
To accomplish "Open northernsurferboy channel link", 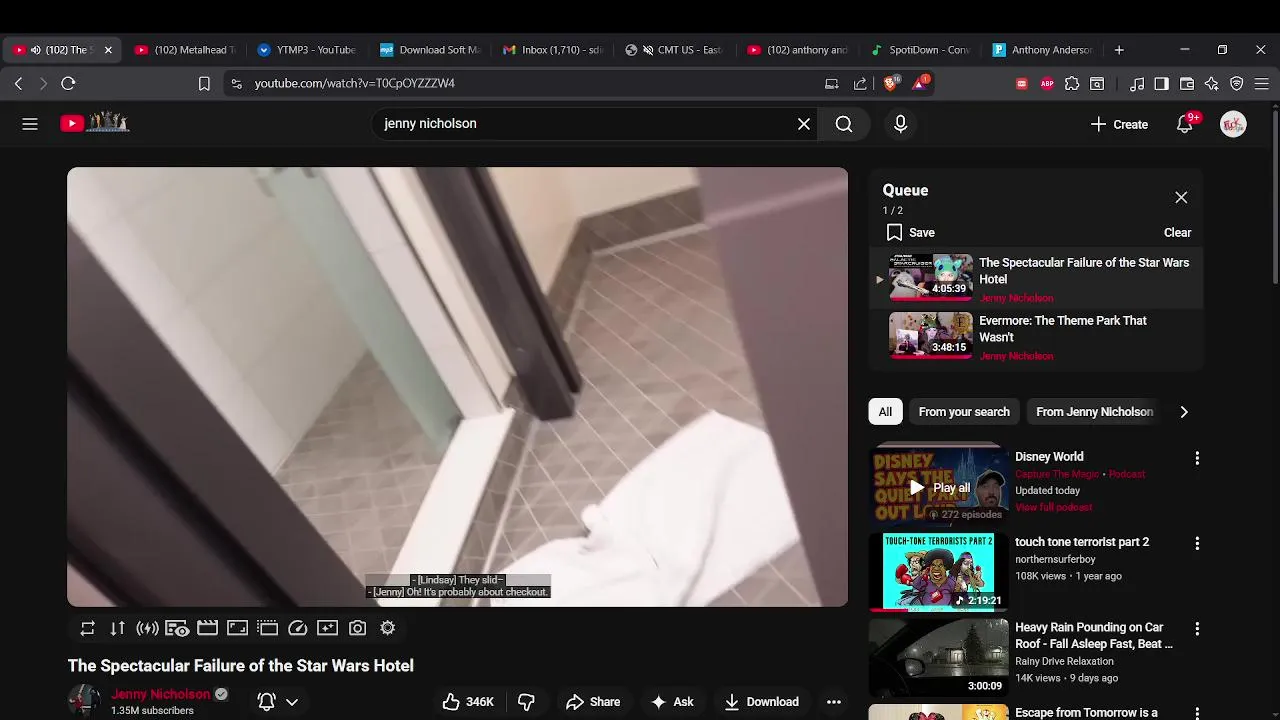I will coord(1055,560).
